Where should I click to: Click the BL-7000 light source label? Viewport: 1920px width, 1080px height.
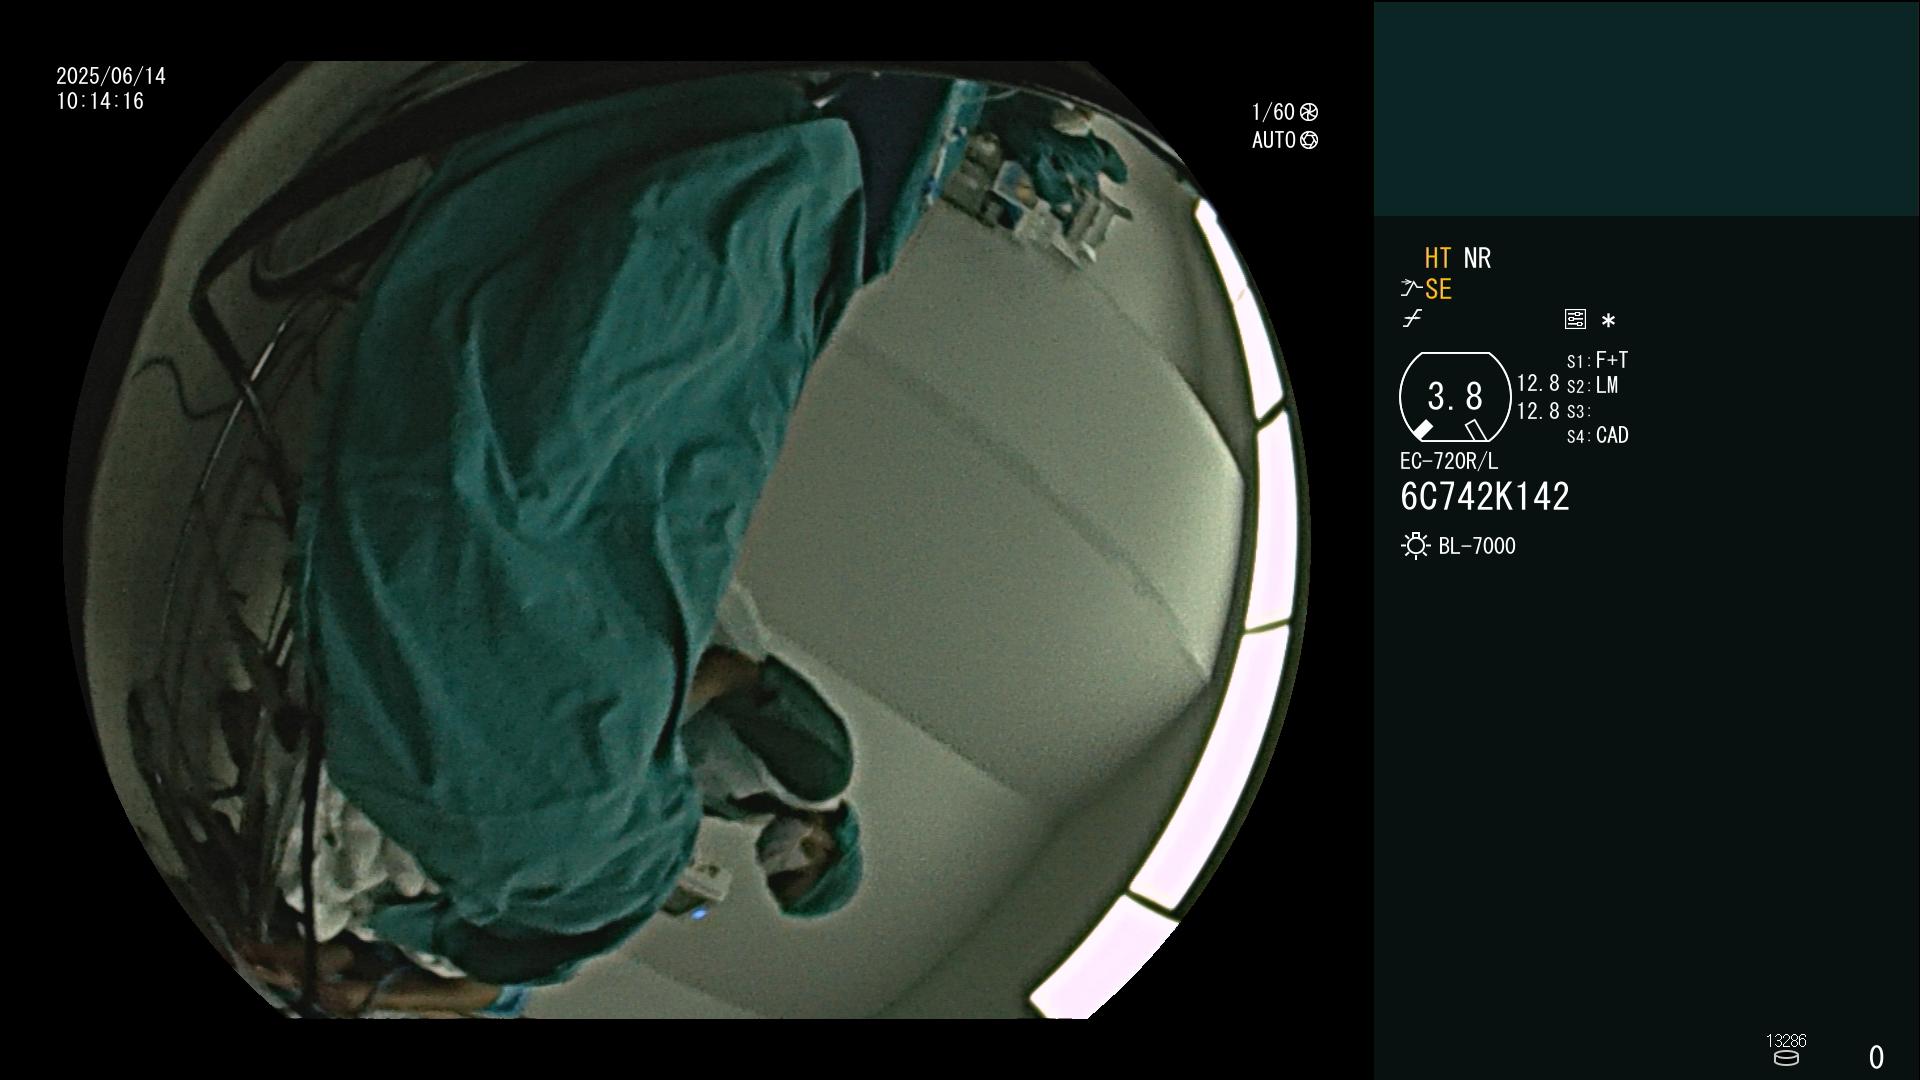click(1477, 546)
